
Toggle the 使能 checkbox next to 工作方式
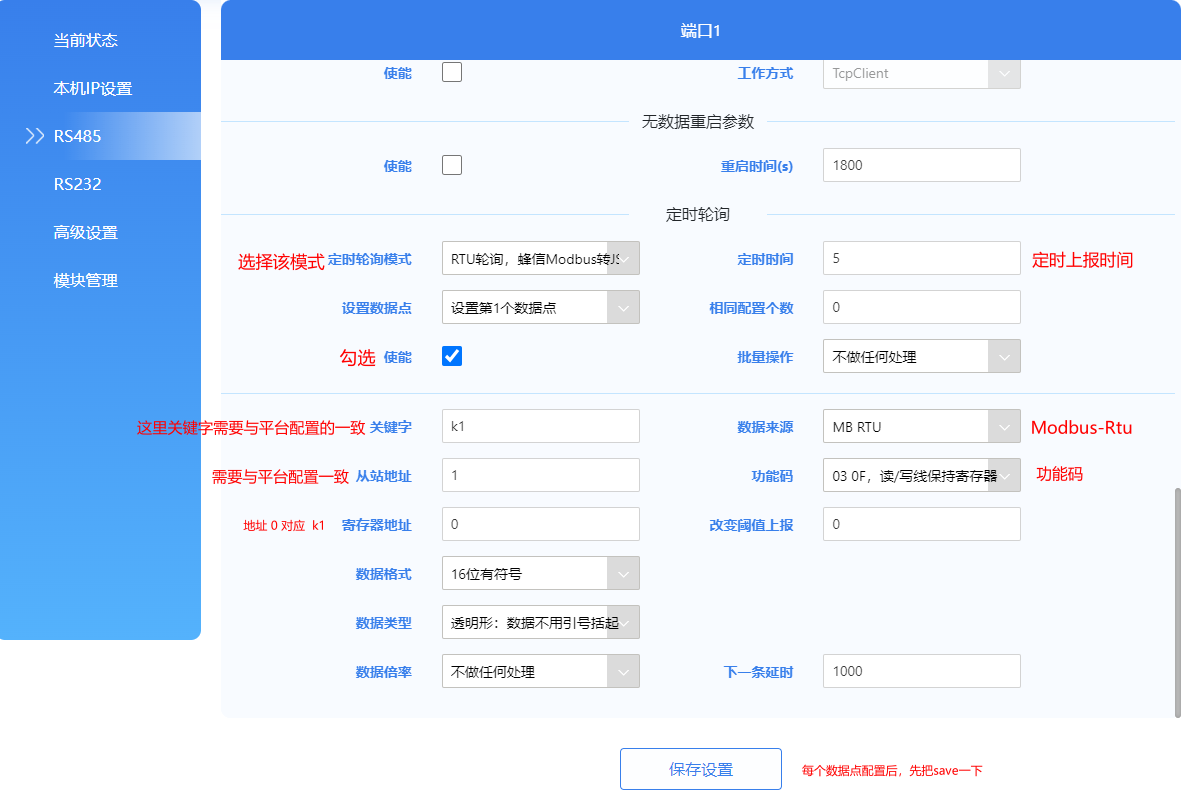tap(452, 72)
